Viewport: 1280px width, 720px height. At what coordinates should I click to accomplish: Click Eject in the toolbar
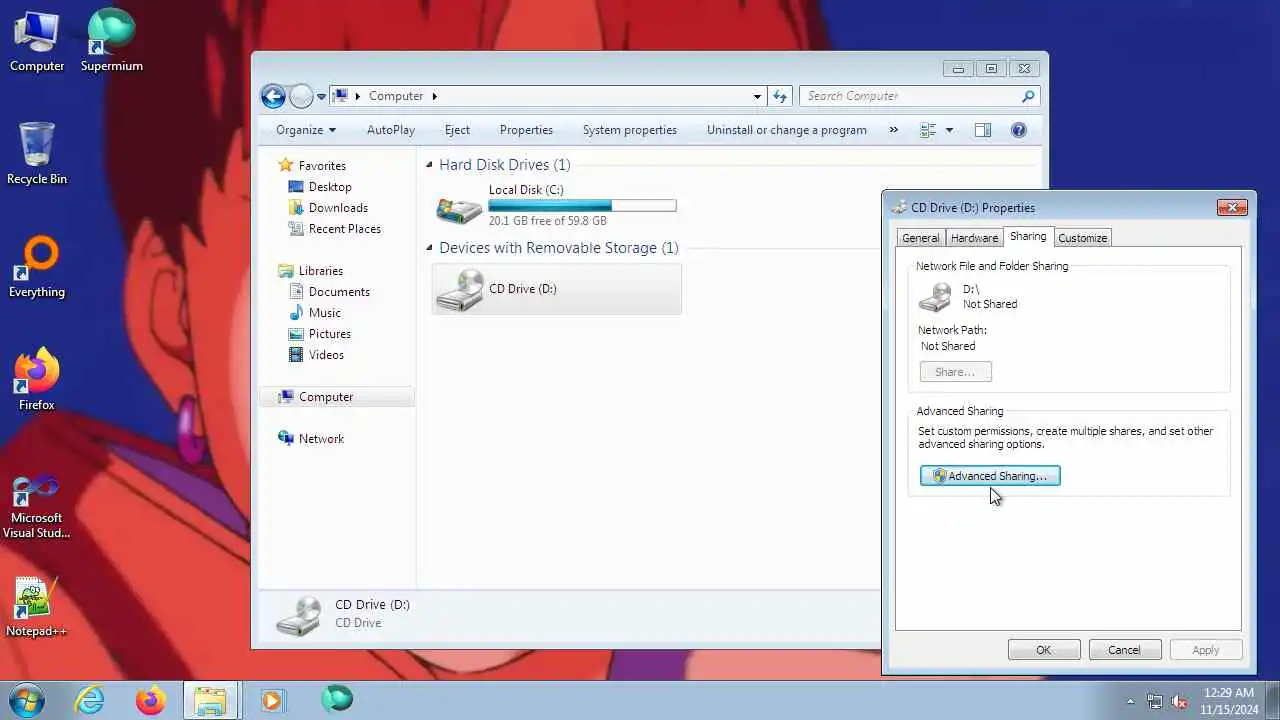[x=457, y=130]
